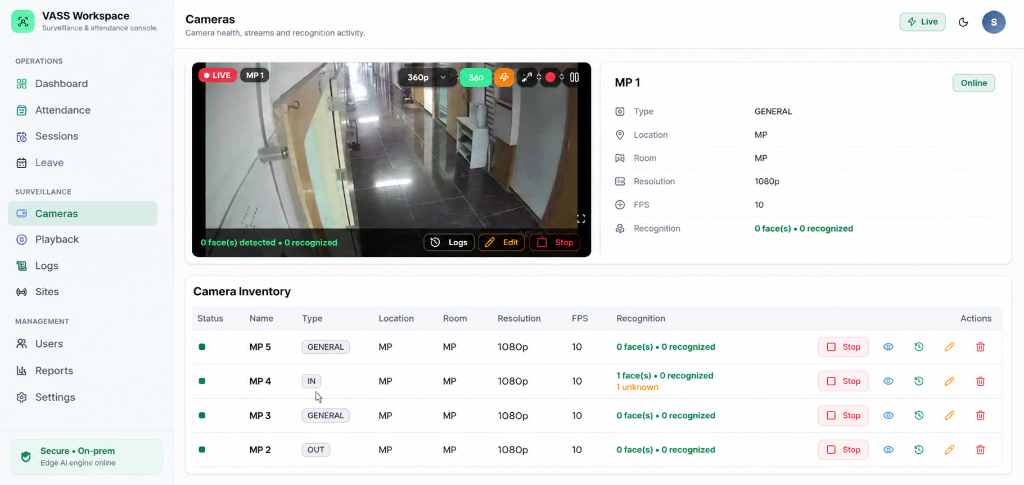1024x485 pixels.
Task: View the MP 4 camera with eye icon
Action: (888, 381)
